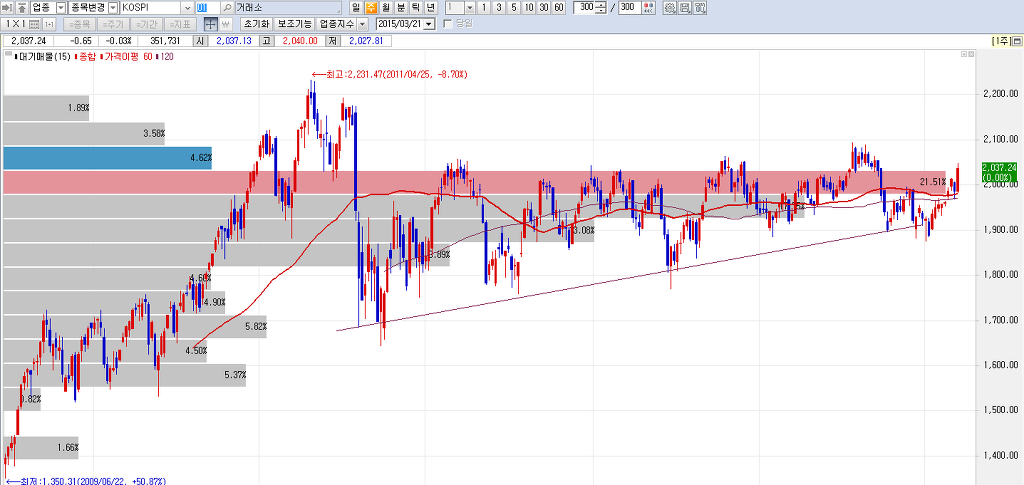Click the won currency symbol icon

226,24
